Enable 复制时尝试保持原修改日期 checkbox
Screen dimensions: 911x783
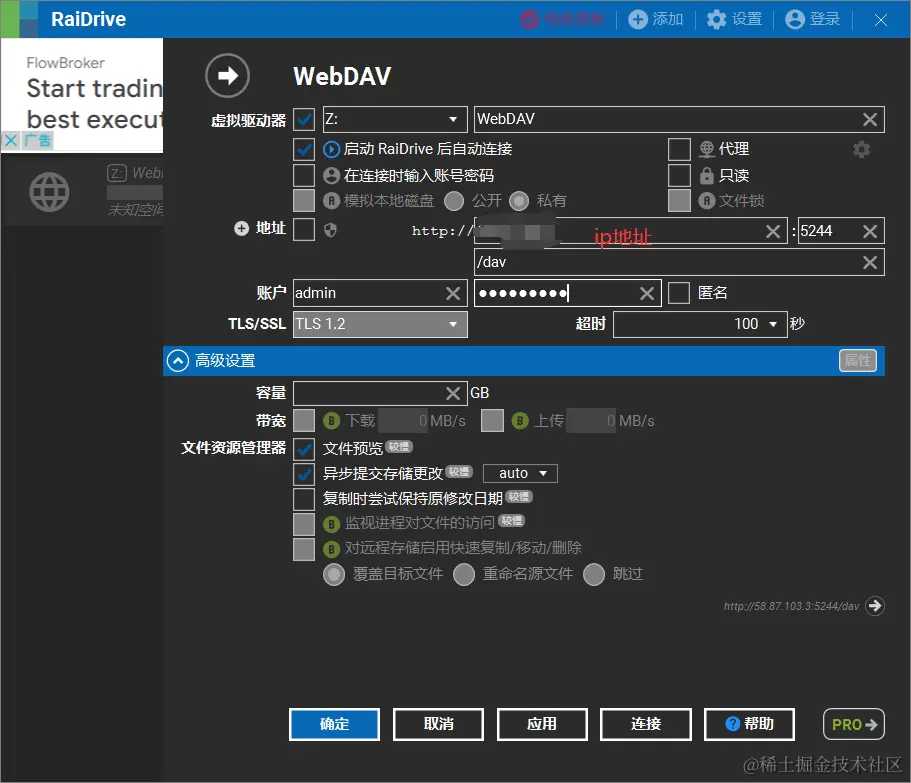pyautogui.click(x=304, y=499)
